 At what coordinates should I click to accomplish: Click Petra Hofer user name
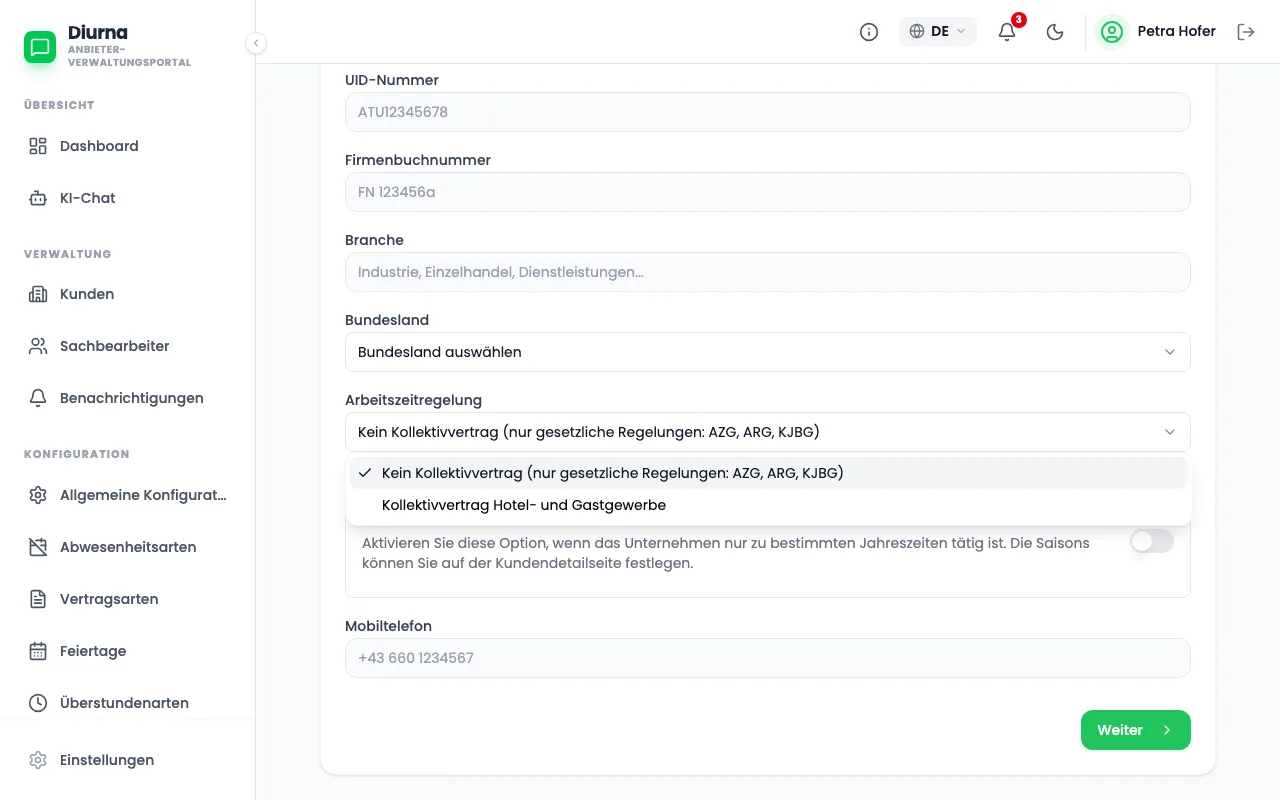(1177, 31)
